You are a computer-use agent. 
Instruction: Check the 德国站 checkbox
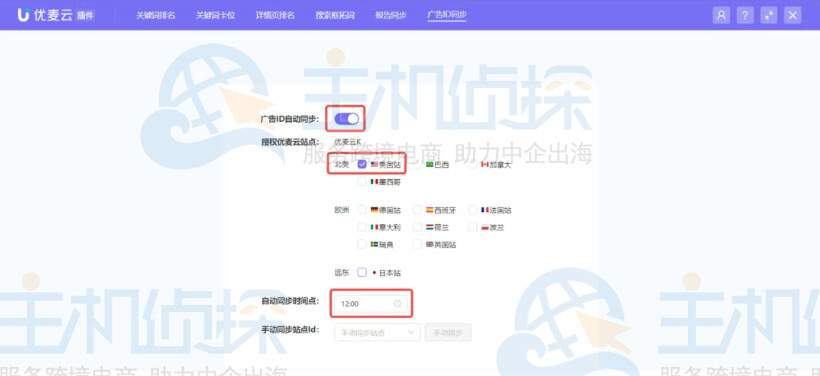click(x=362, y=210)
